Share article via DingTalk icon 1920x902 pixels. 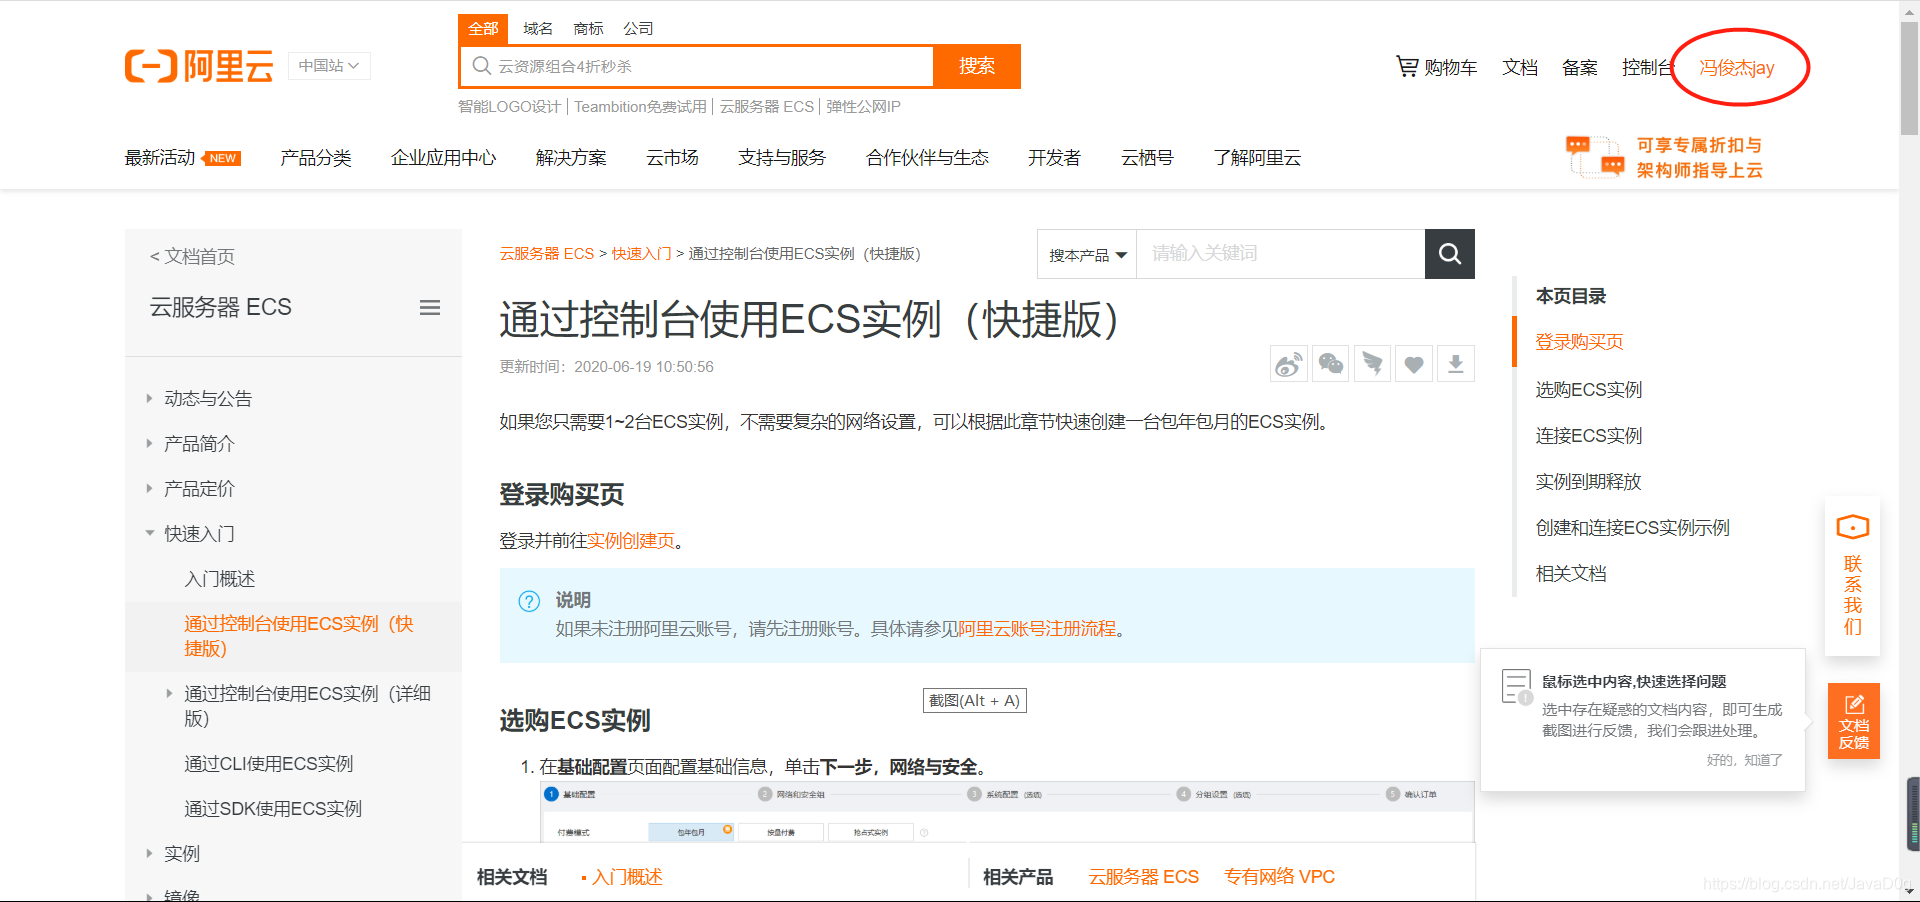pyautogui.click(x=1372, y=364)
